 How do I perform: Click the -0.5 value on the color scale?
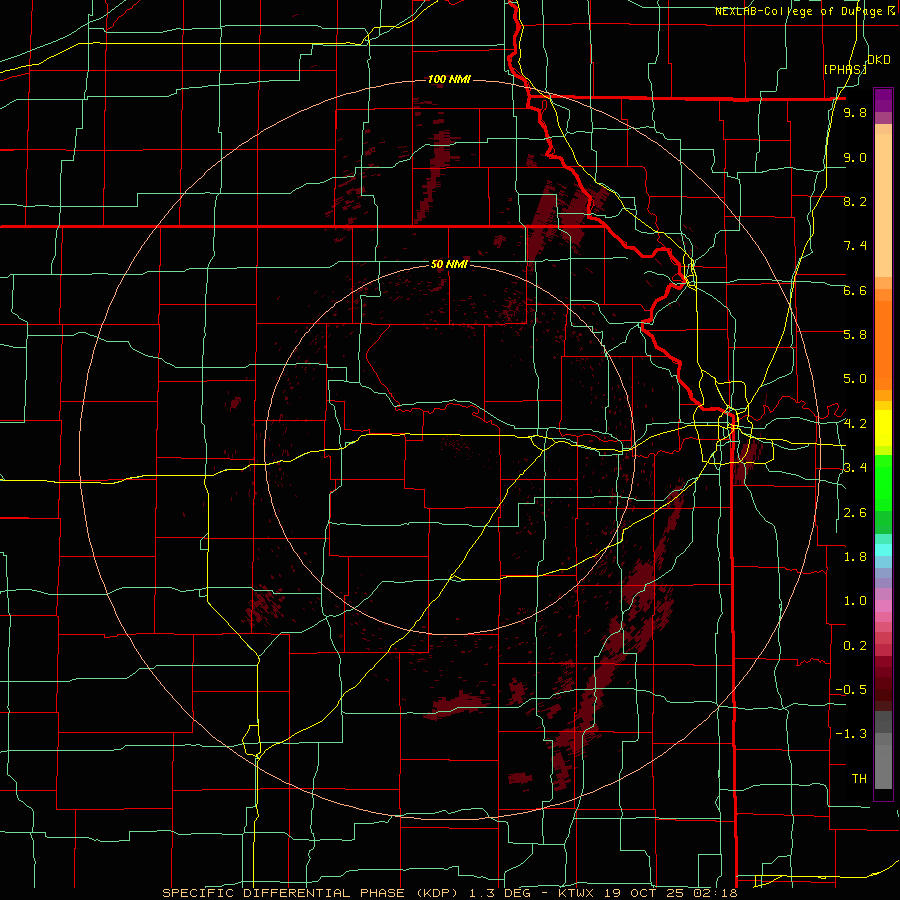point(851,690)
